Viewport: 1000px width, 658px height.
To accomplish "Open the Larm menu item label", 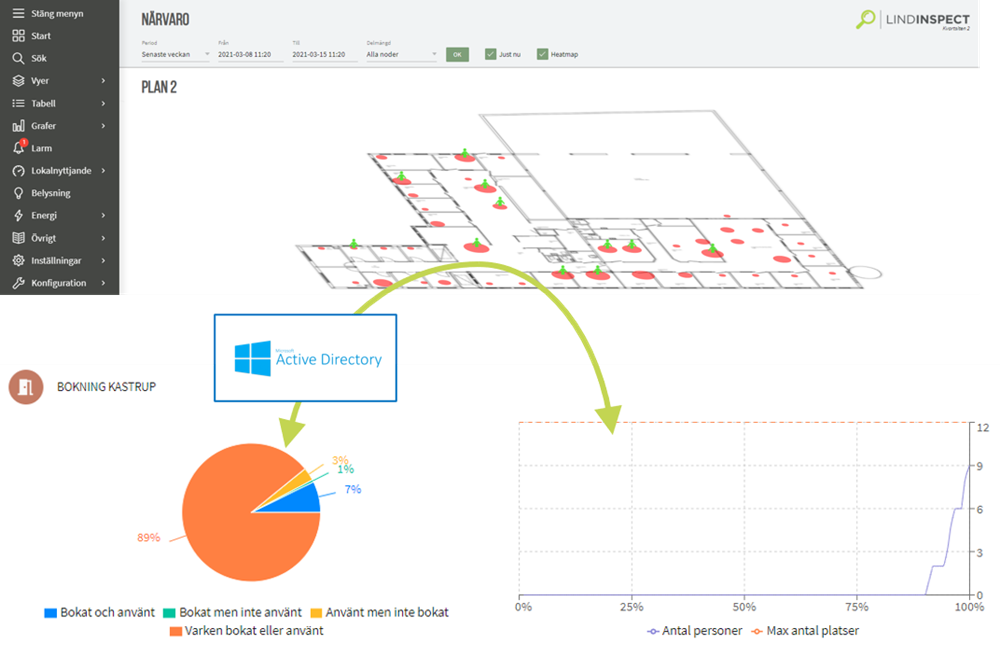I will [41, 148].
